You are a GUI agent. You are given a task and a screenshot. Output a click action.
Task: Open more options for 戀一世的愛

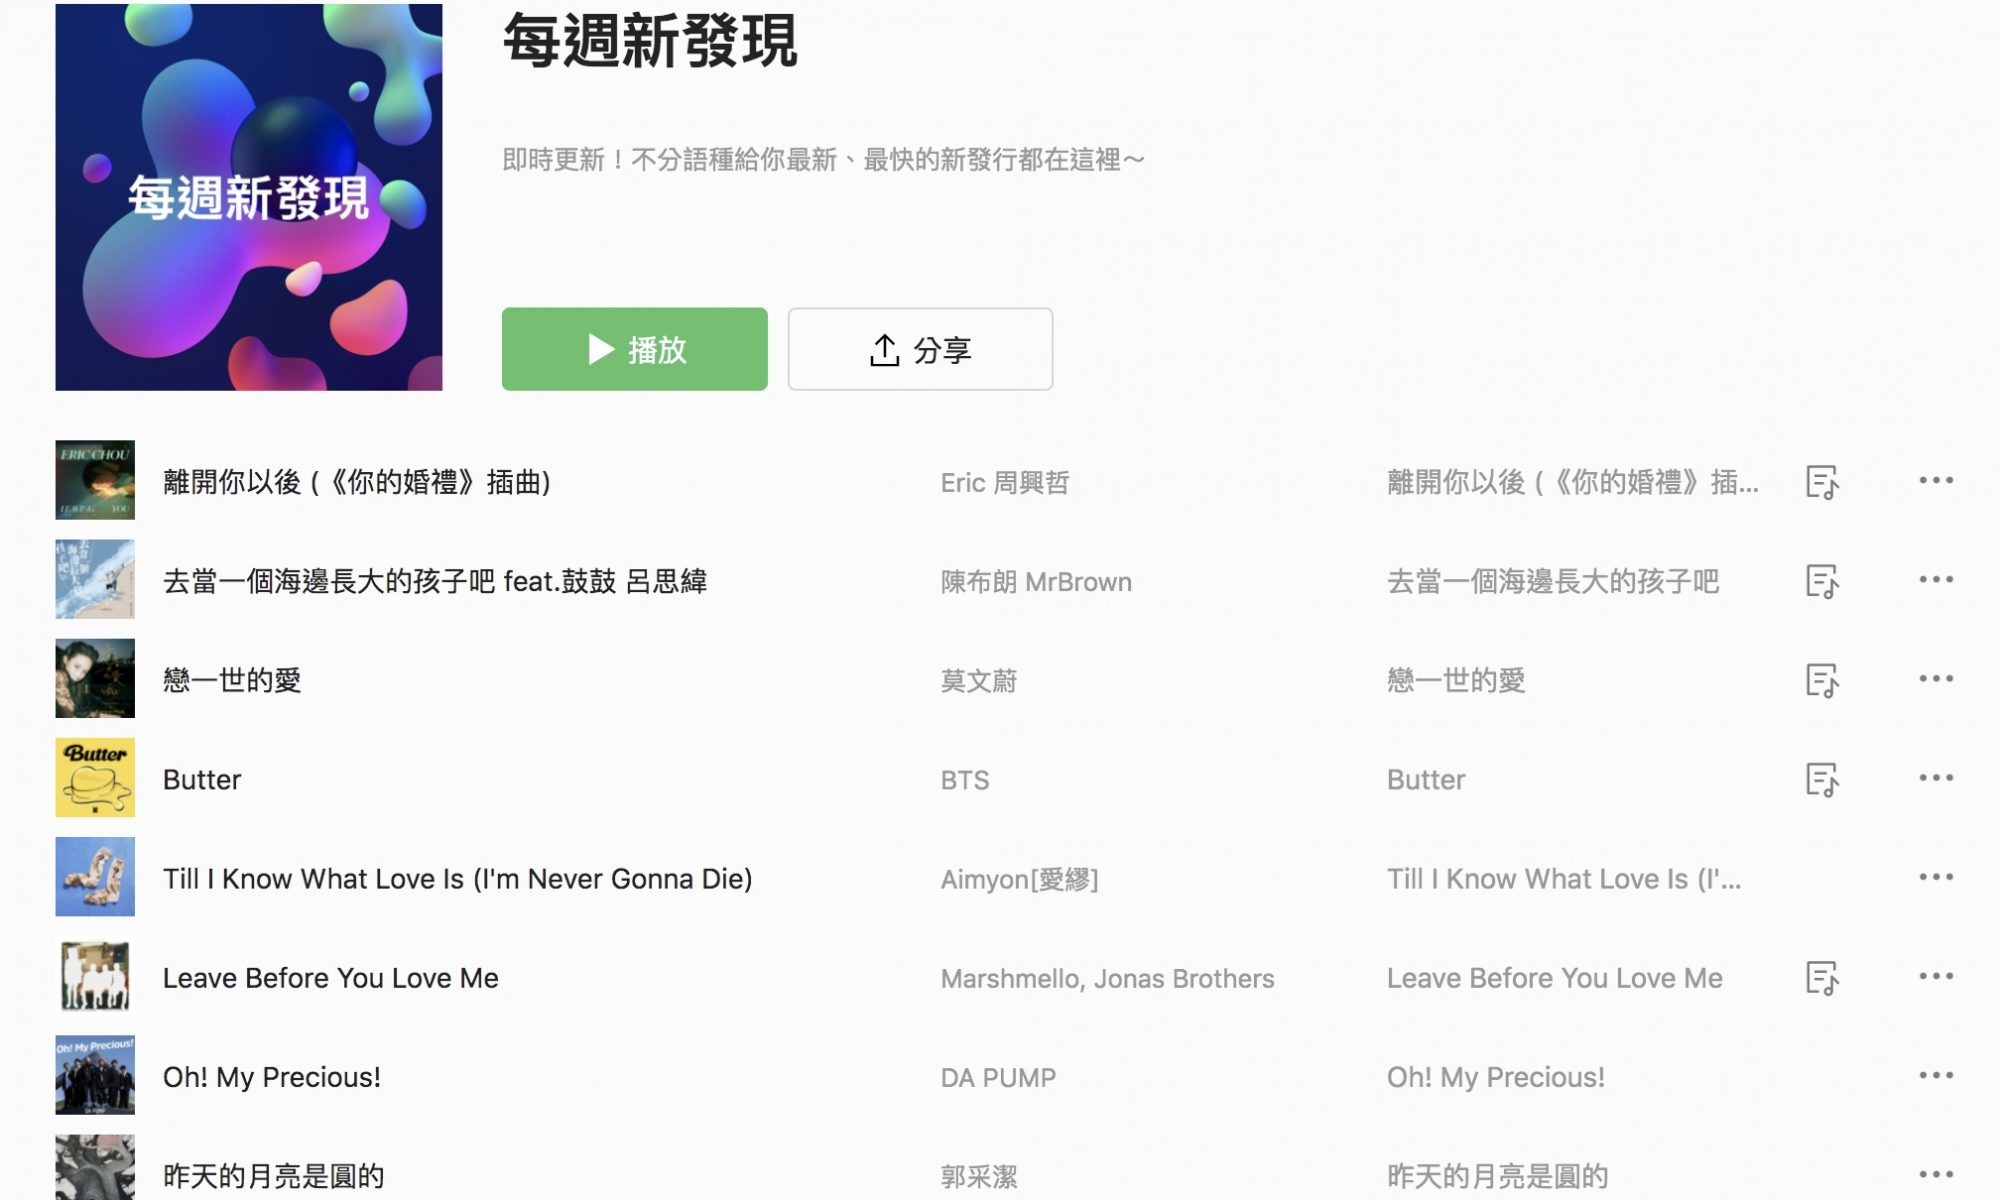[x=1936, y=678]
